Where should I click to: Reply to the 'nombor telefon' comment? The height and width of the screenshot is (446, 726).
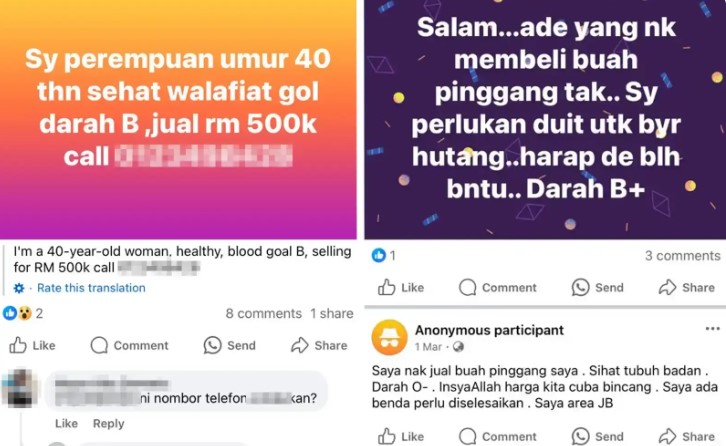click(108, 423)
